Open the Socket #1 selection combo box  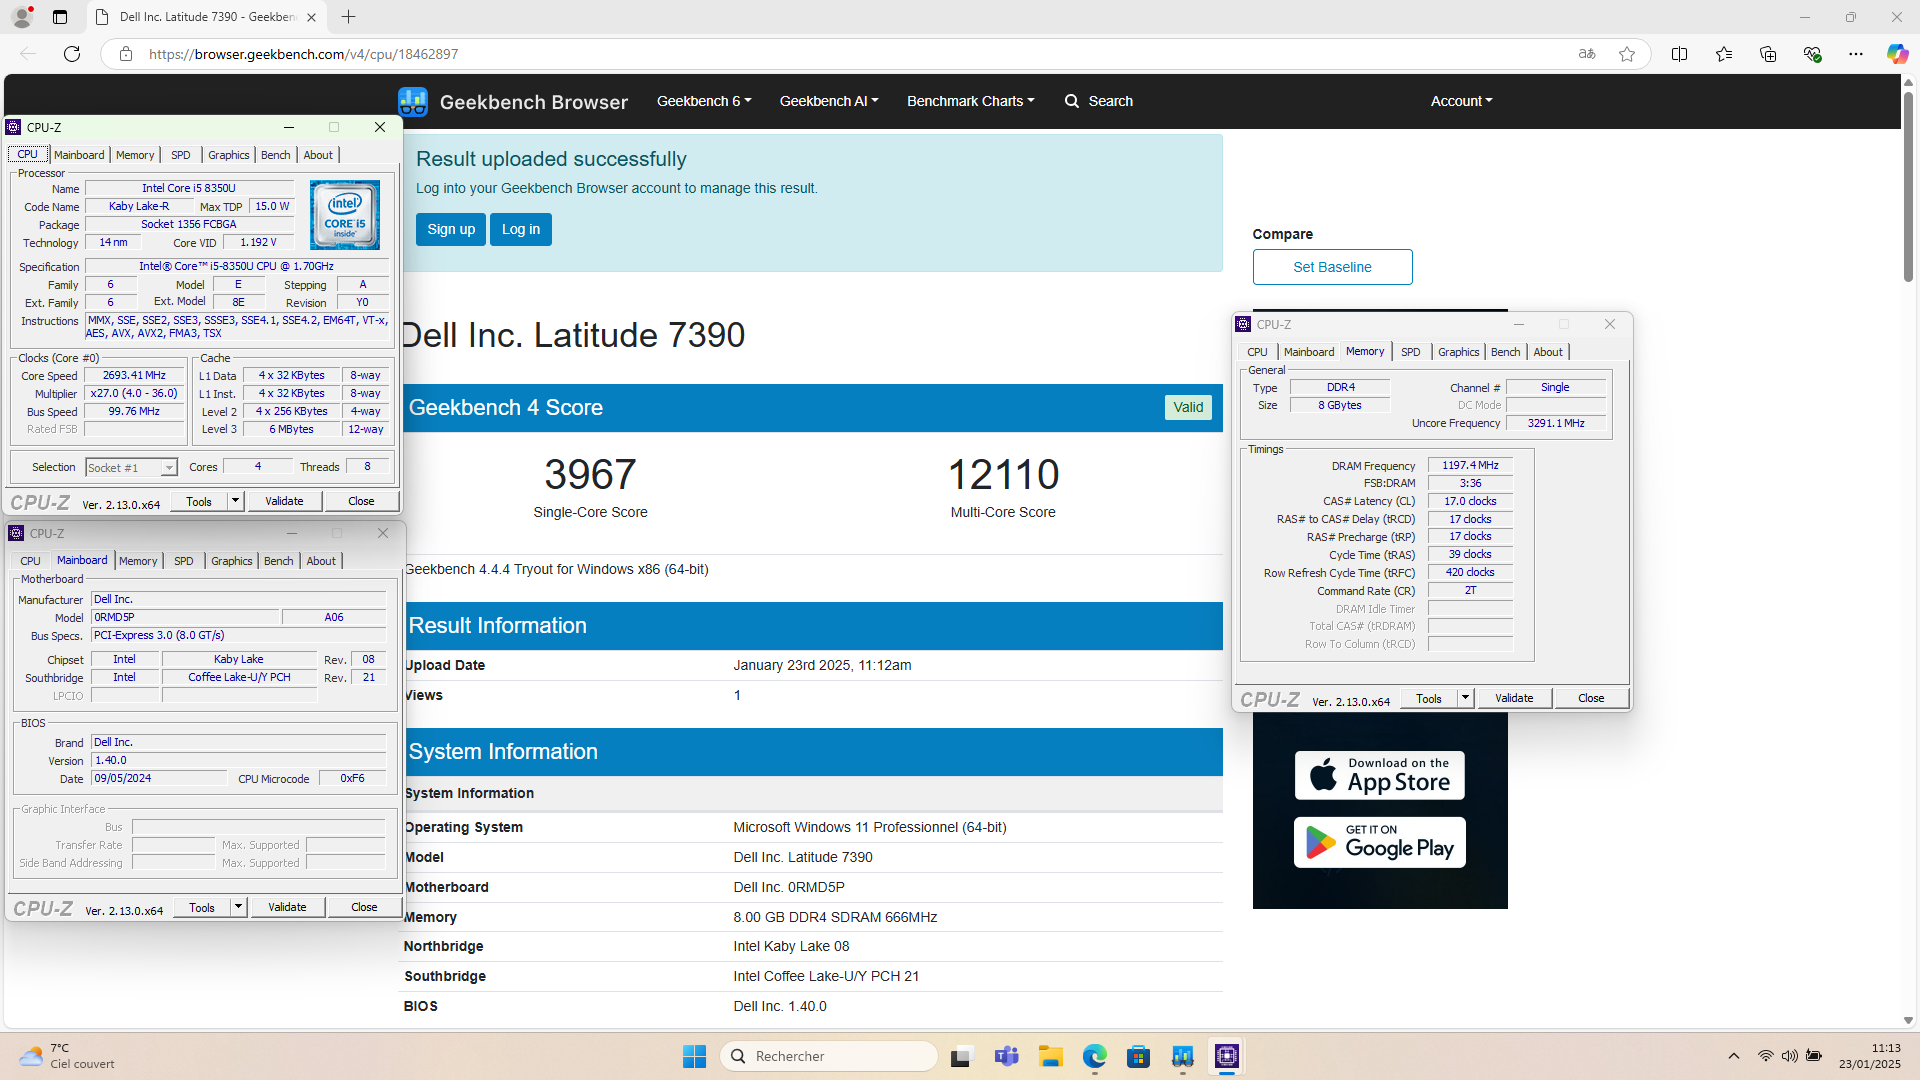[x=131, y=467]
